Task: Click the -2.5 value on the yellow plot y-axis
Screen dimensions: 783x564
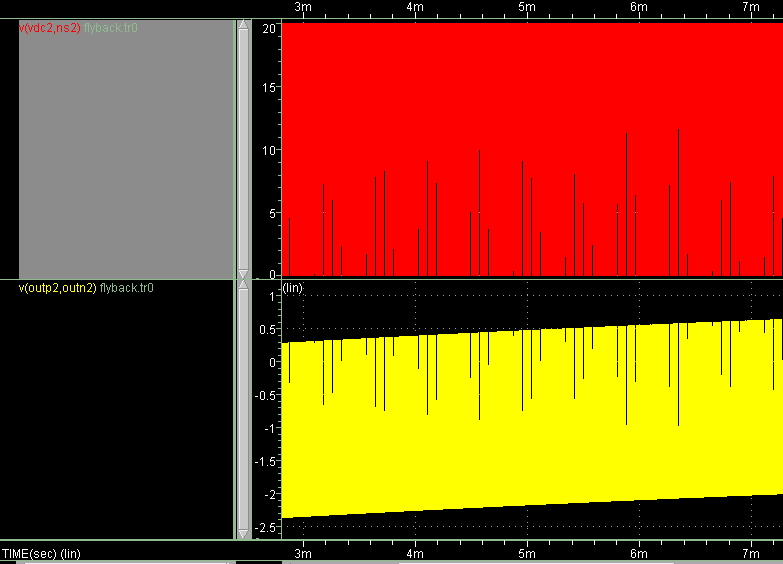Action: 265,528
